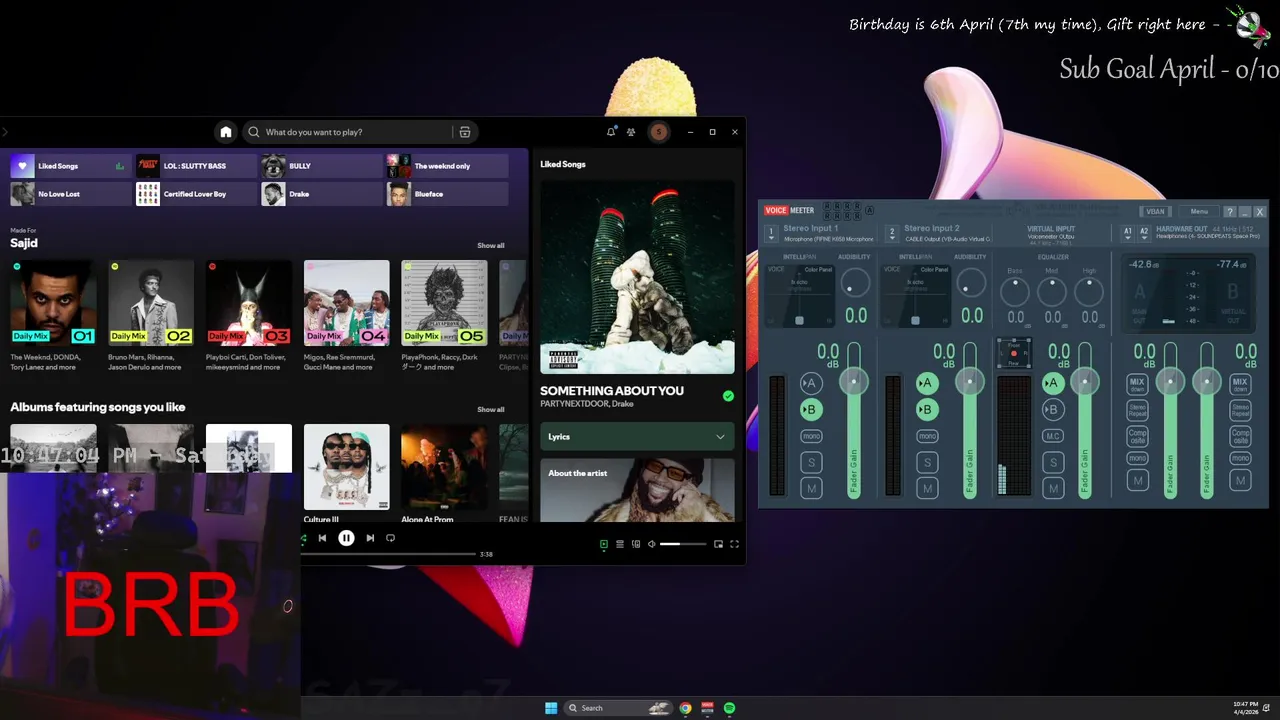Image resolution: width=1280 pixels, height=720 pixels.
Task: Click the Bass equalizer knob
Action: [1015, 291]
